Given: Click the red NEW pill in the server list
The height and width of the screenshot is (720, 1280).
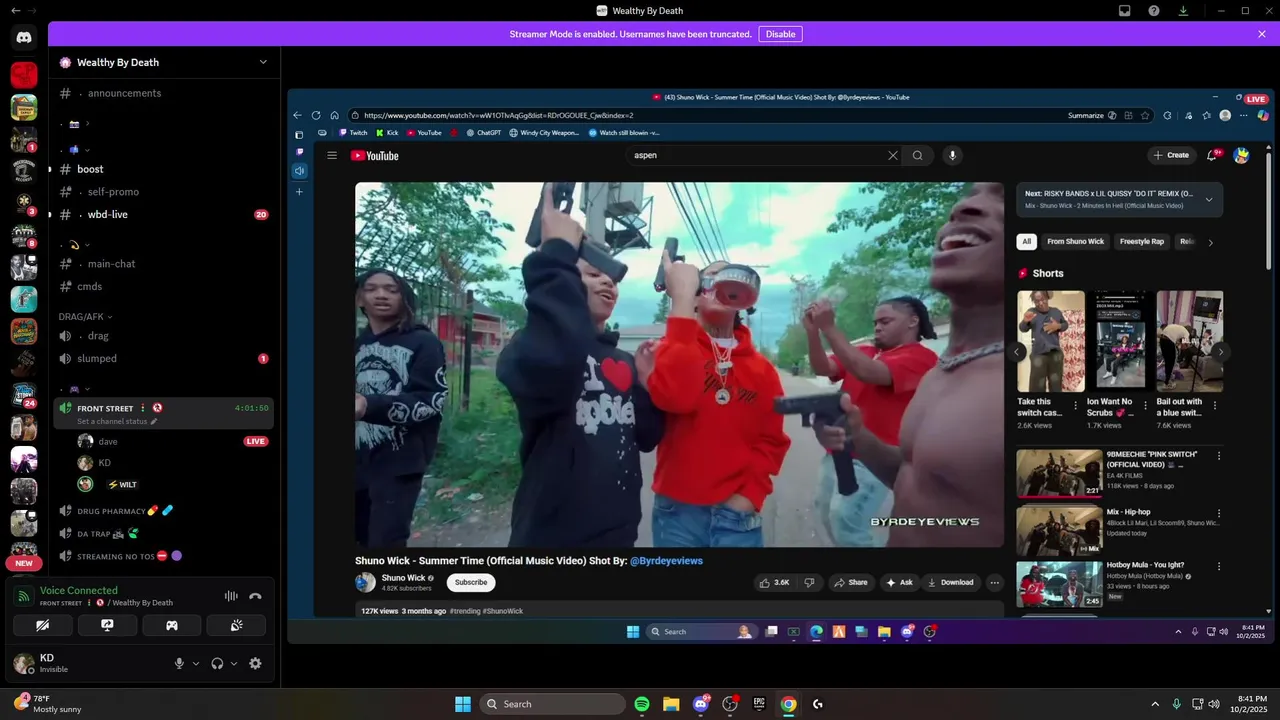Looking at the screenshot, I should pyautogui.click(x=24, y=563).
